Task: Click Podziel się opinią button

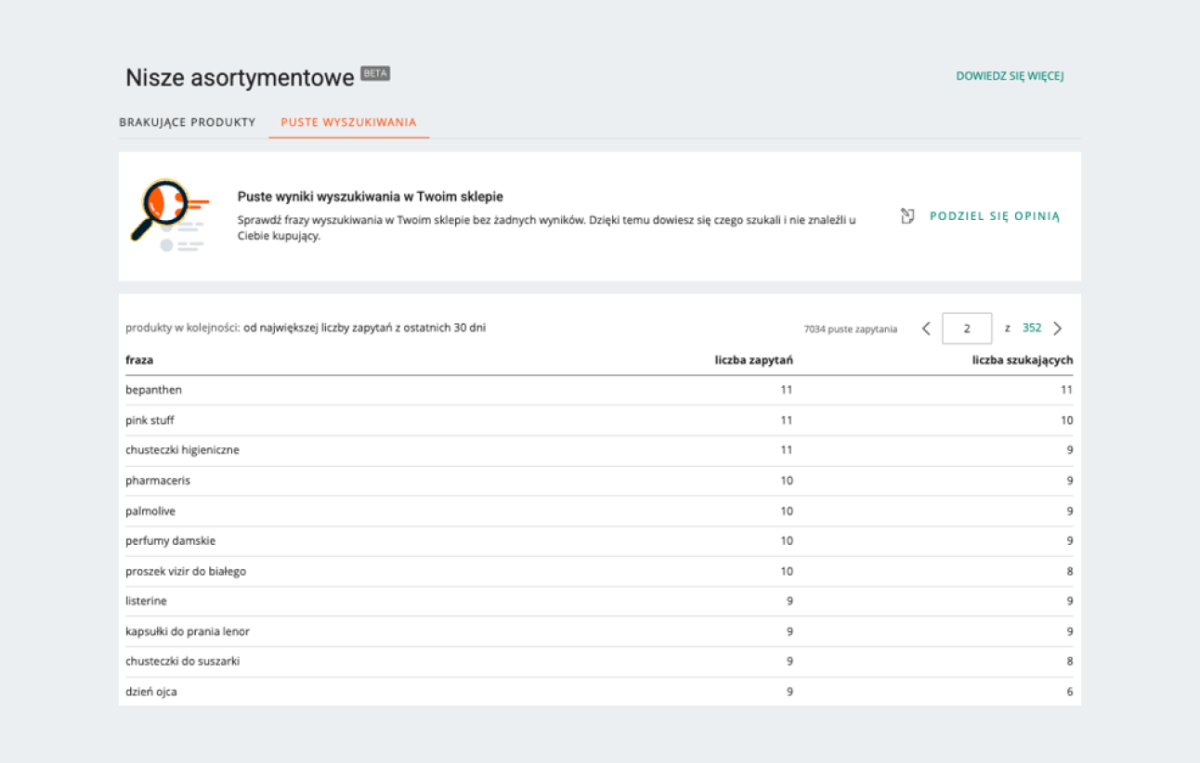Action: coord(994,216)
